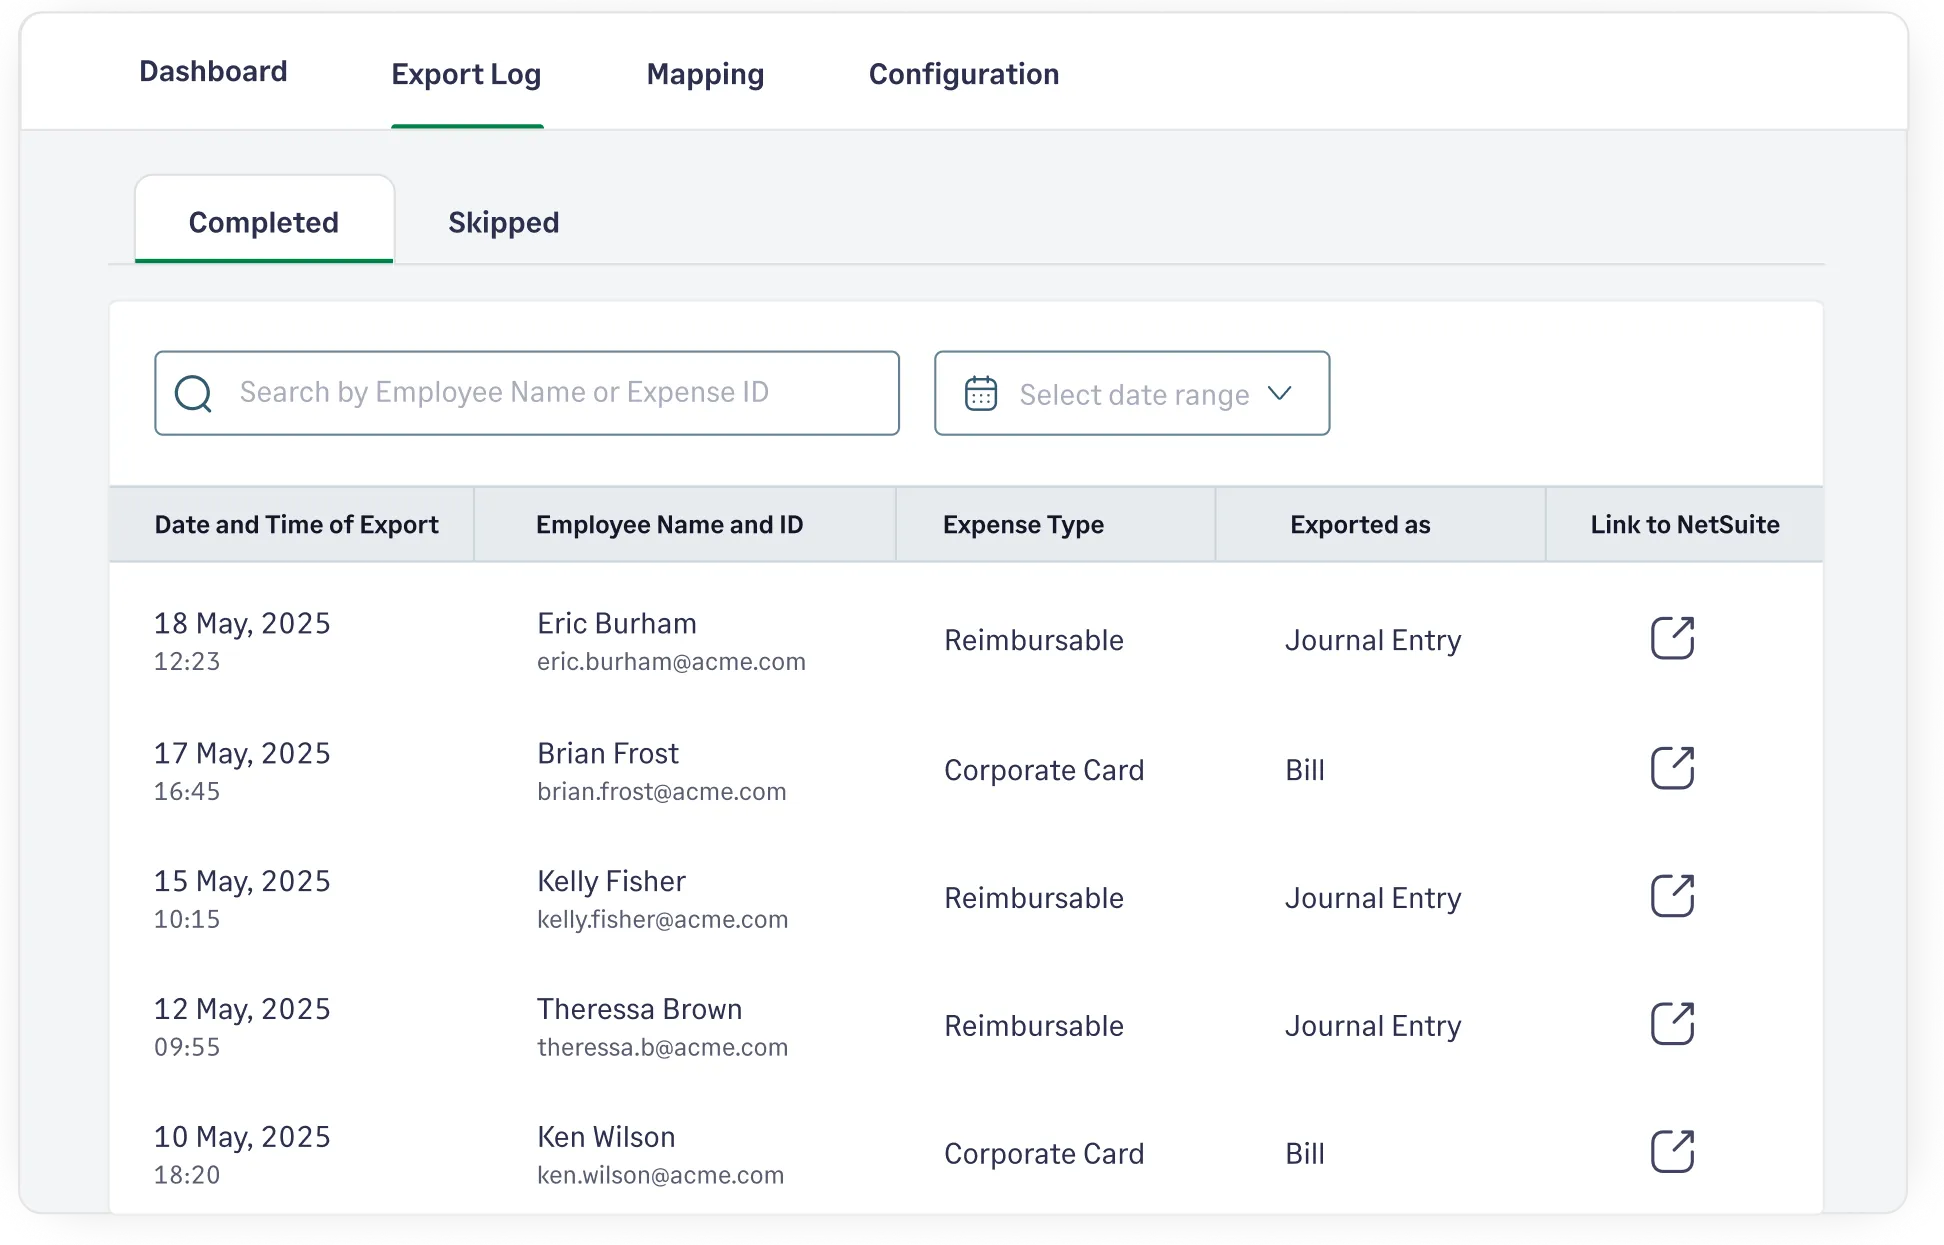Open Theressa Brown's export in NetSuite
This screenshot has height=1245, width=1944.
[x=1671, y=1024]
